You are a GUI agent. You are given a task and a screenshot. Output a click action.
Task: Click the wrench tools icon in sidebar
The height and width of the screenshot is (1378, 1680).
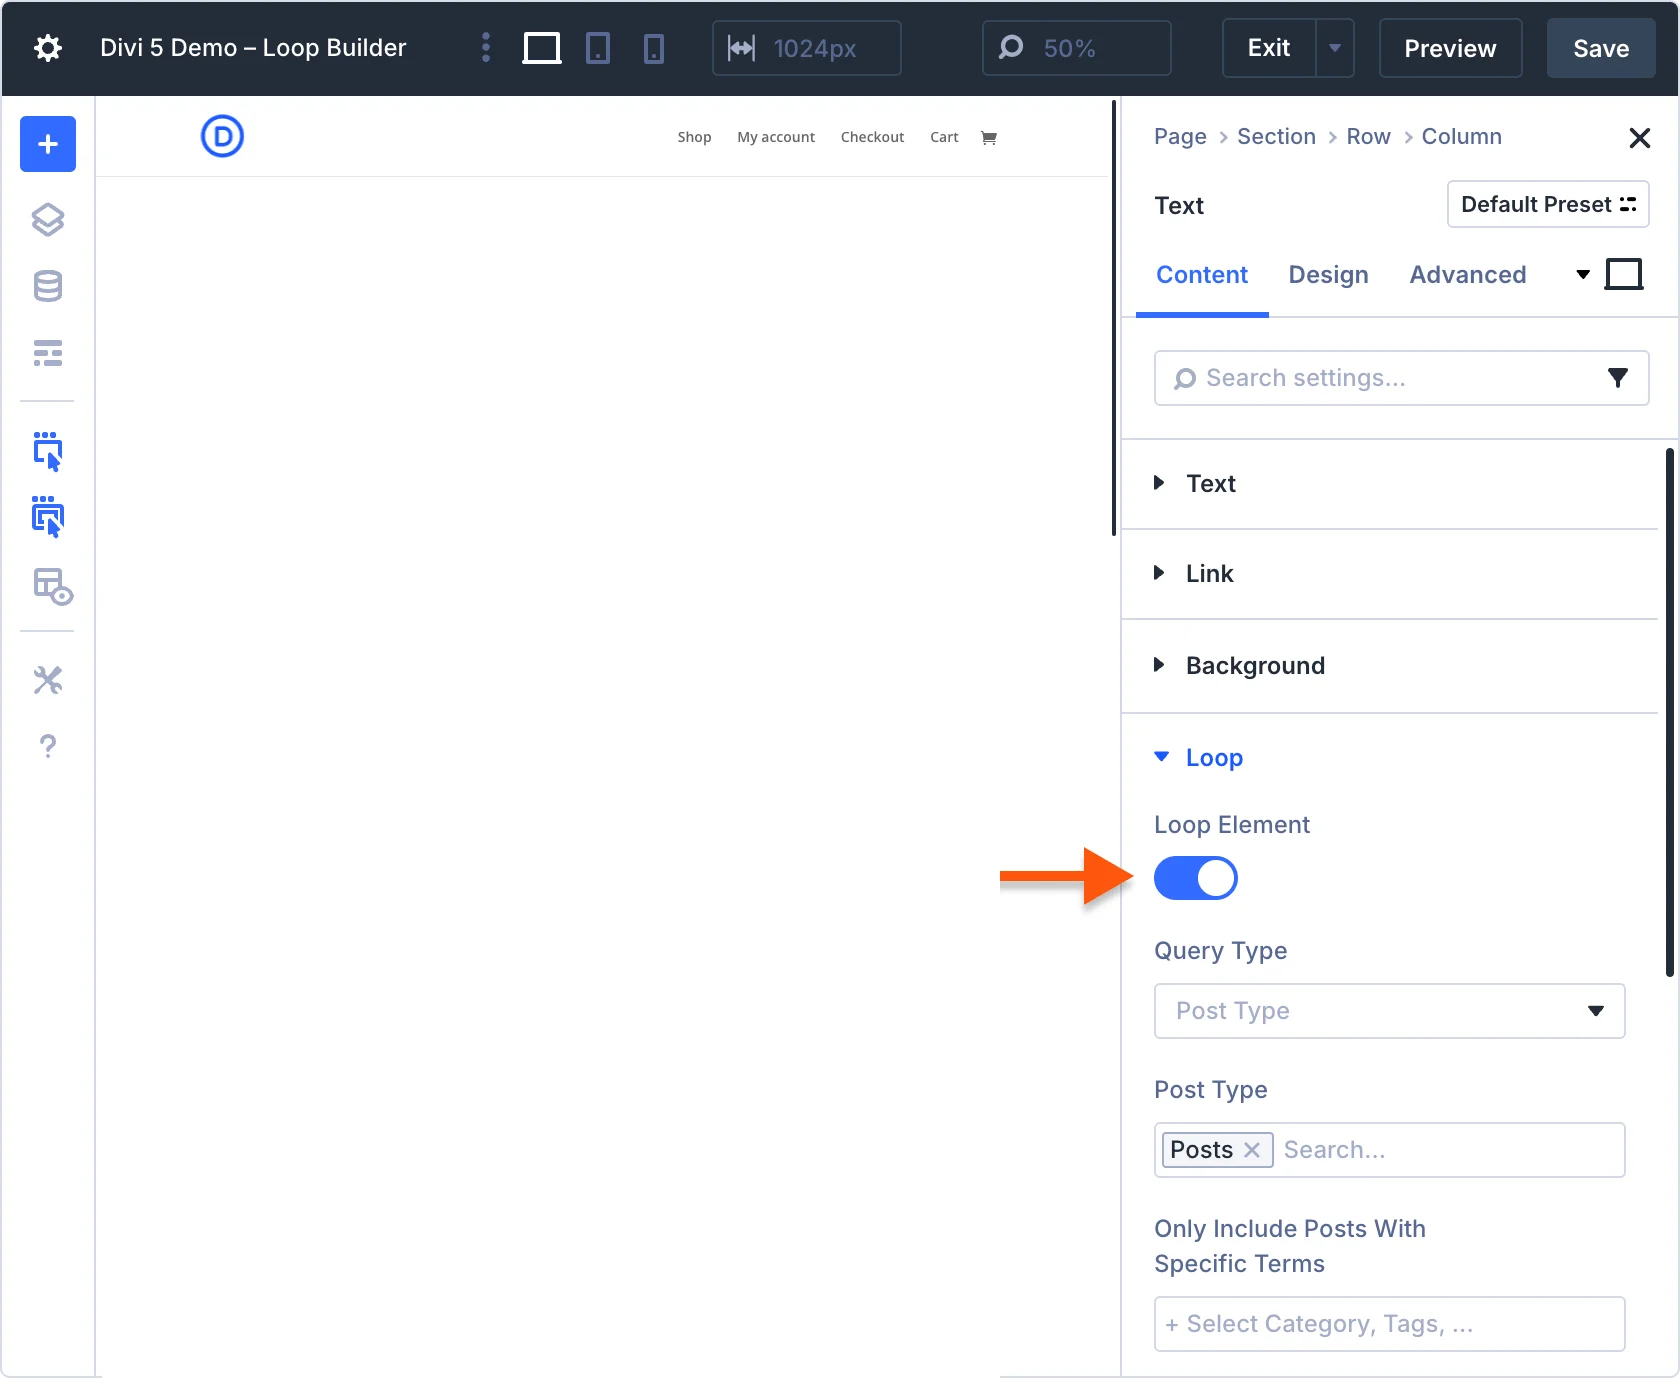[47, 680]
